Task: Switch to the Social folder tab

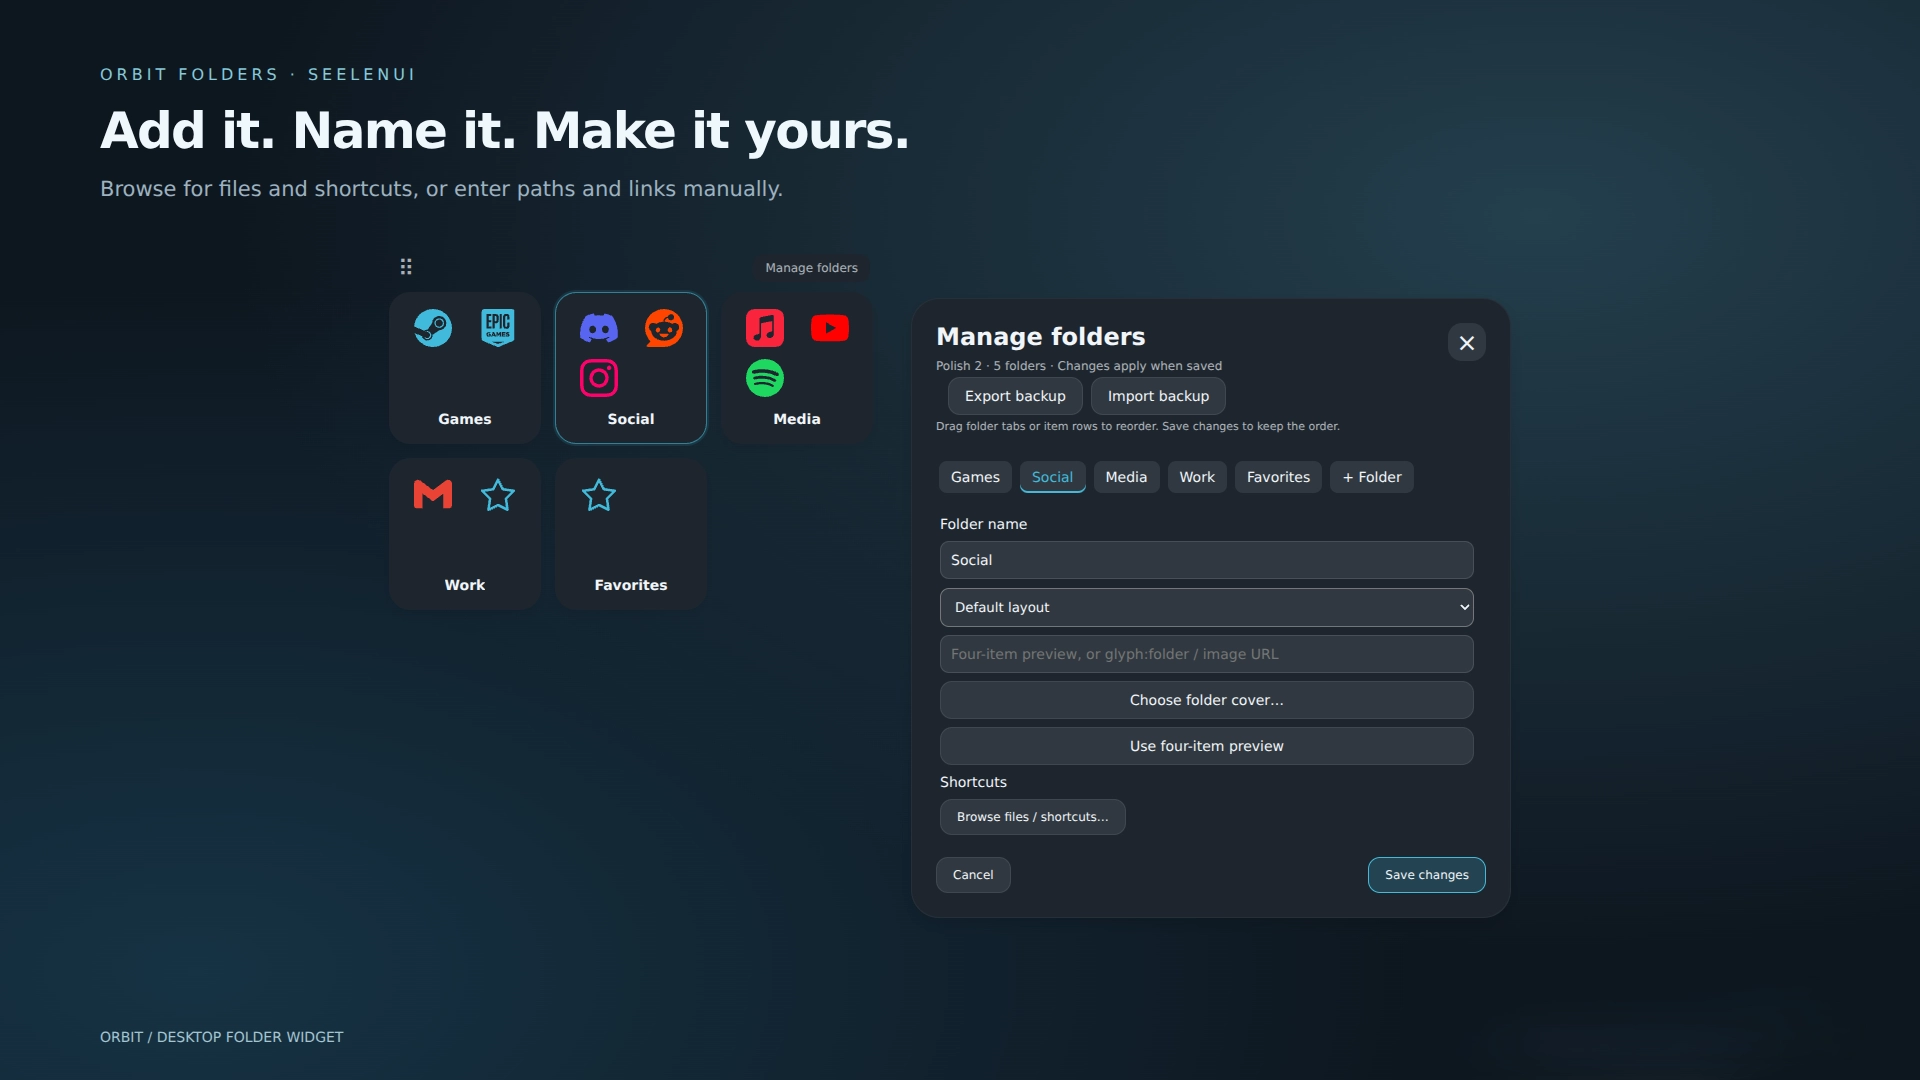Action: click(x=1052, y=477)
